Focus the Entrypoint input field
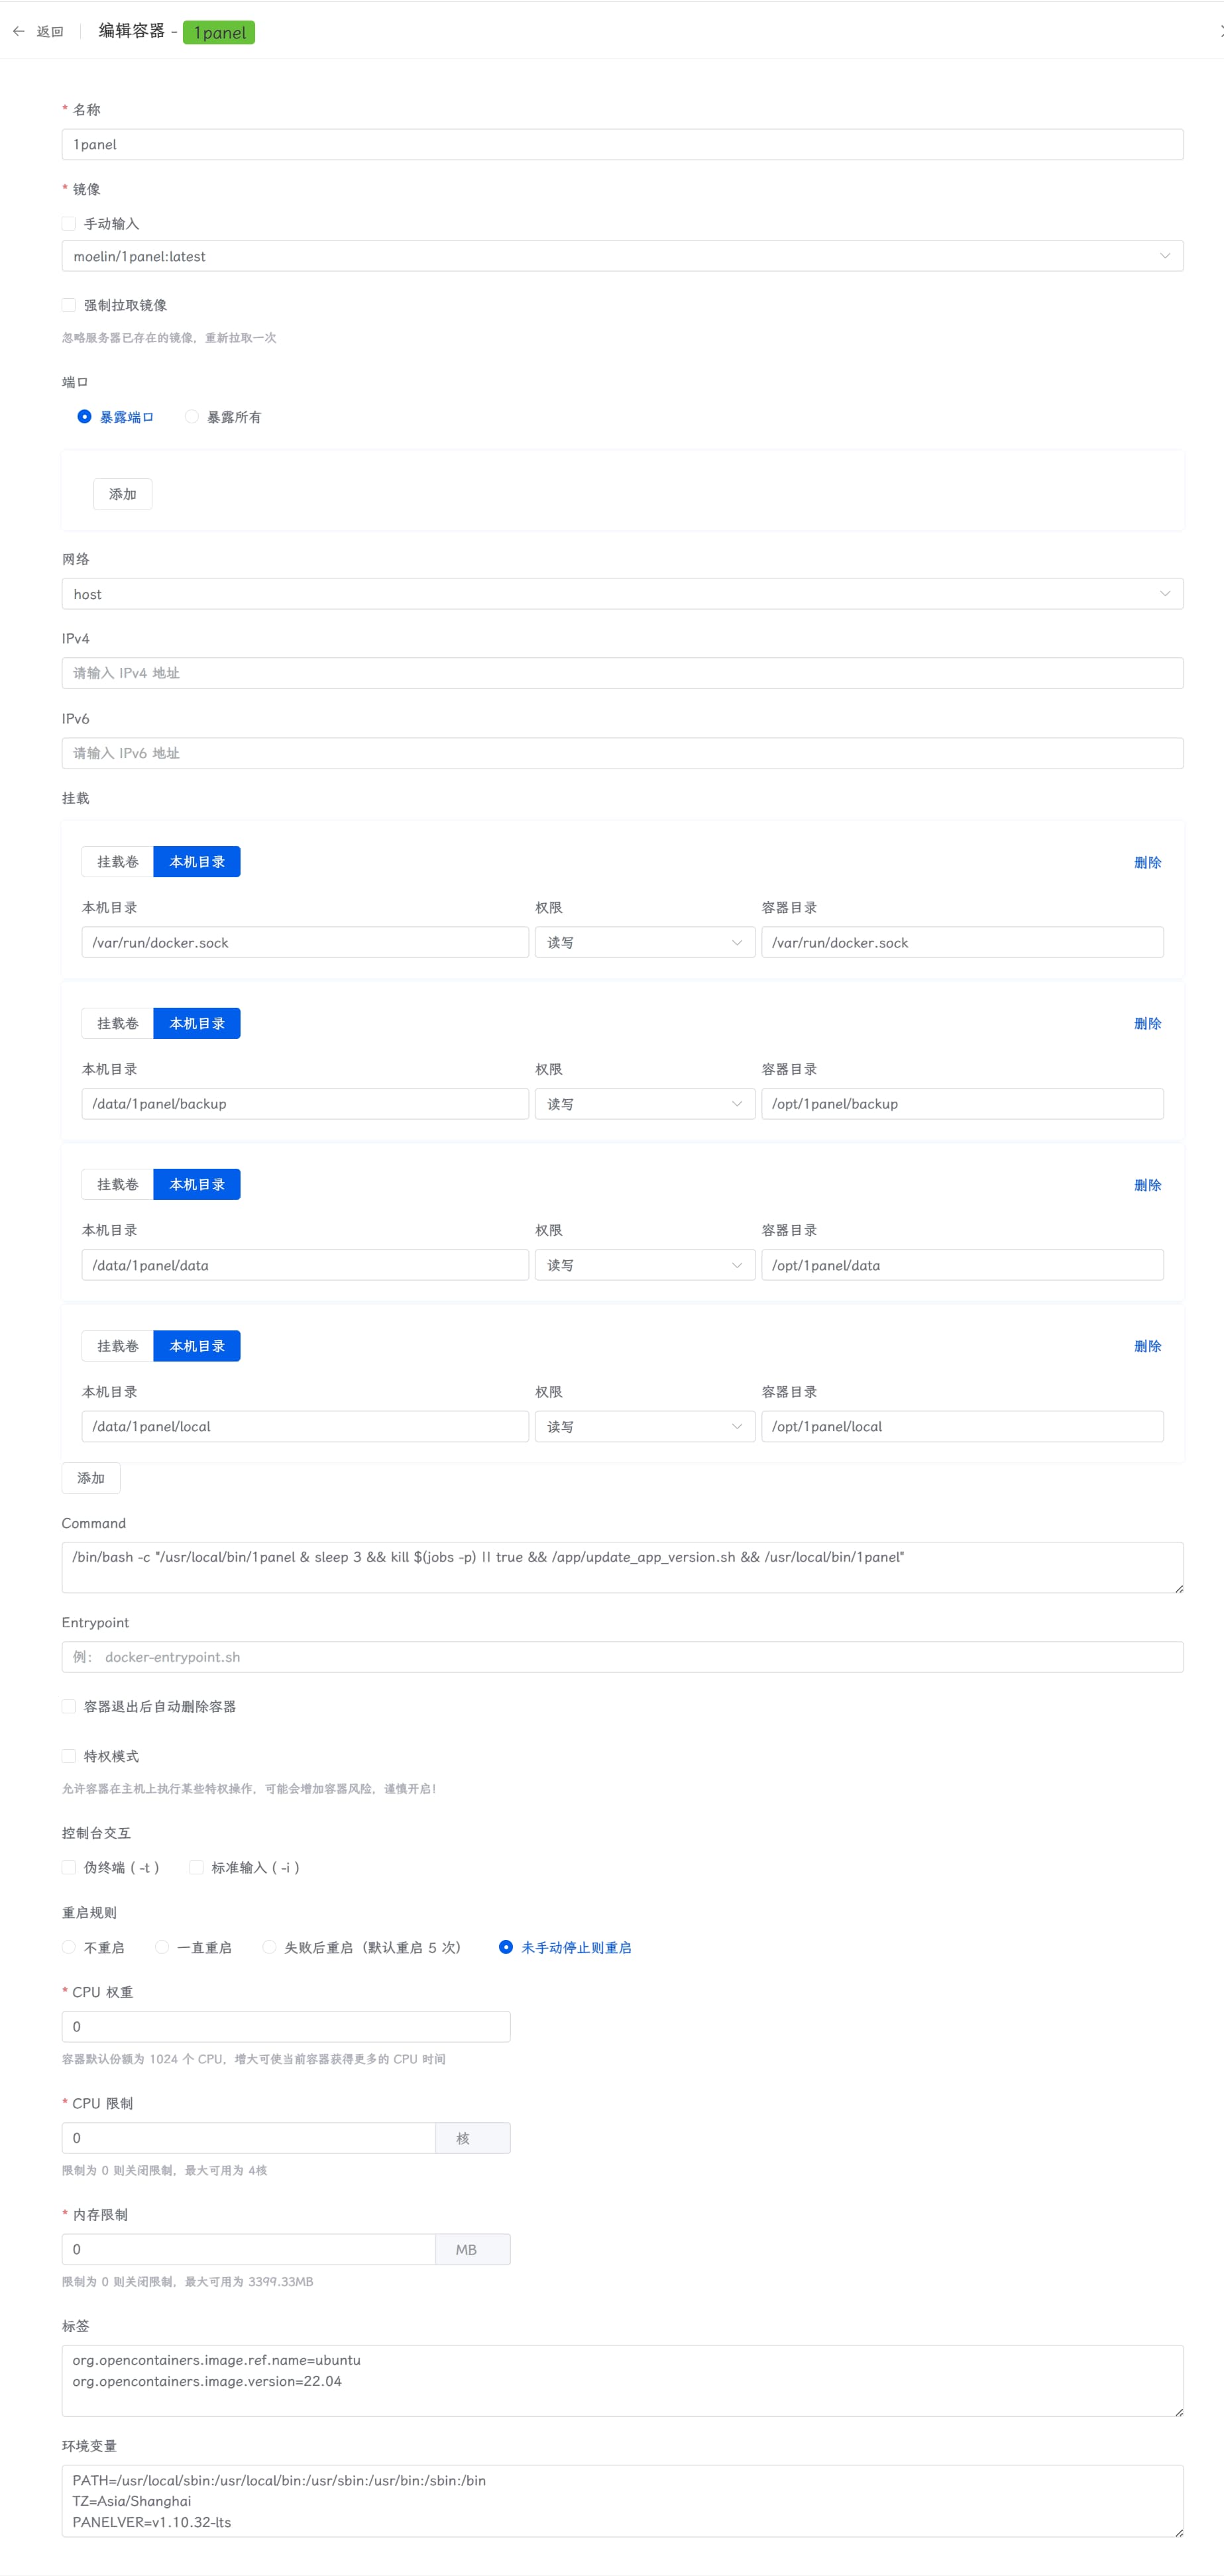This screenshot has width=1224, height=2576. coord(622,1657)
